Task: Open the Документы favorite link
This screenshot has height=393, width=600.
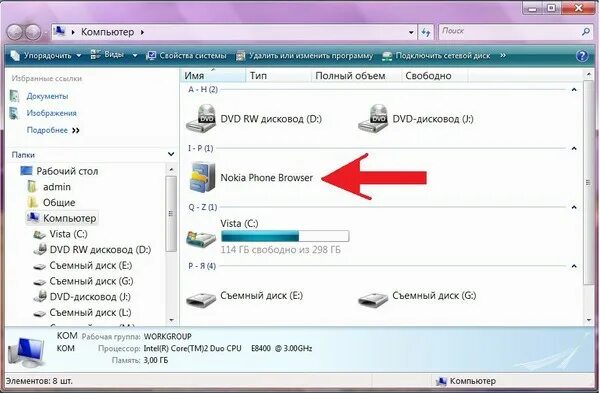Action: click(47, 96)
